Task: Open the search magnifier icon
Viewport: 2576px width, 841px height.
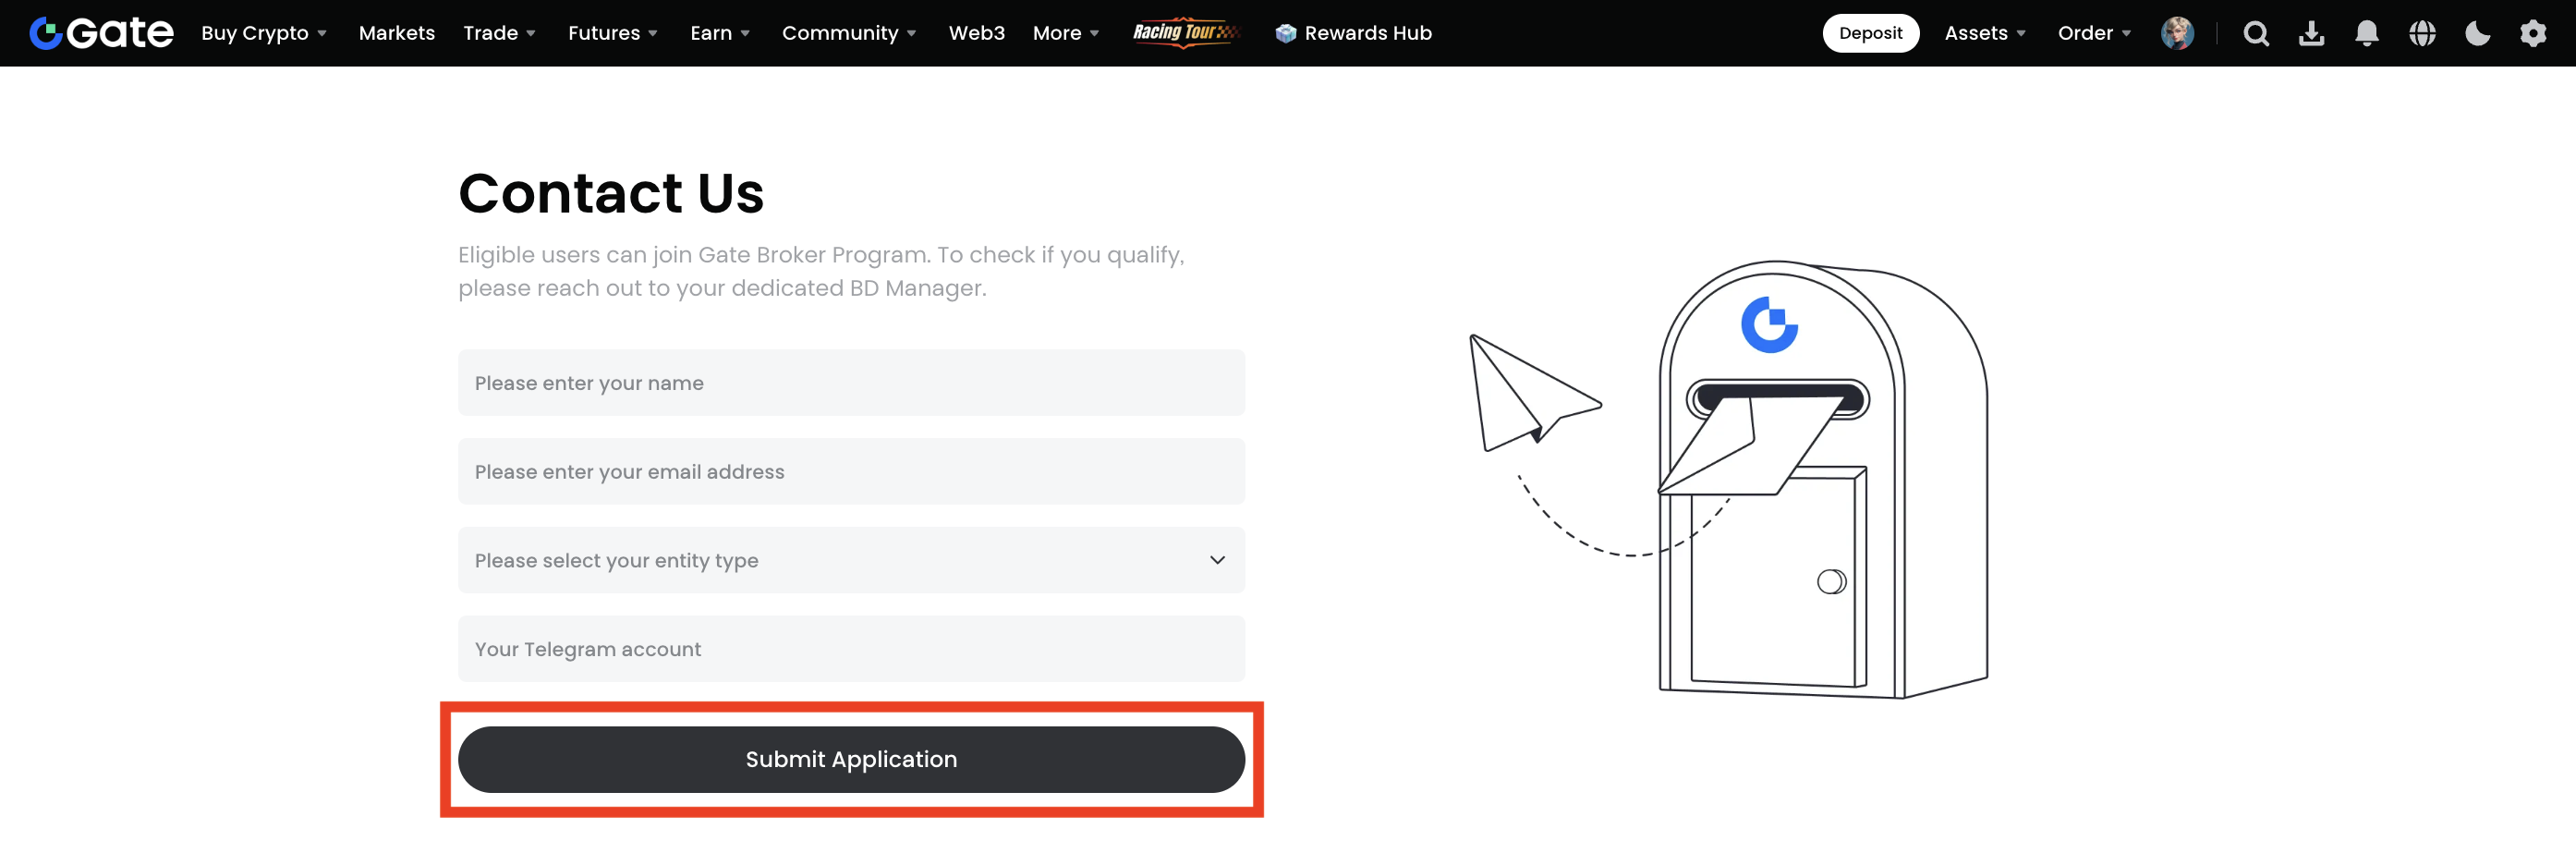Action: click(x=2255, y=33)
